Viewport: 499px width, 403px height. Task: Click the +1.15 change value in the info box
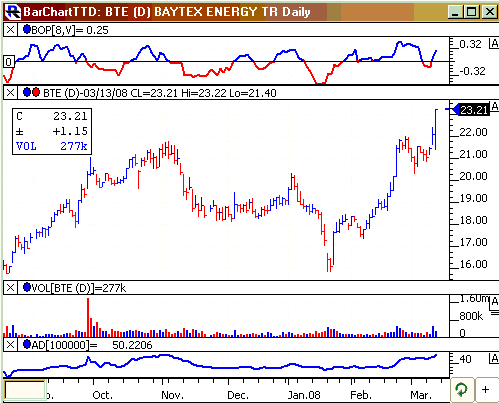pyautogui.click(x=70, y=131)
